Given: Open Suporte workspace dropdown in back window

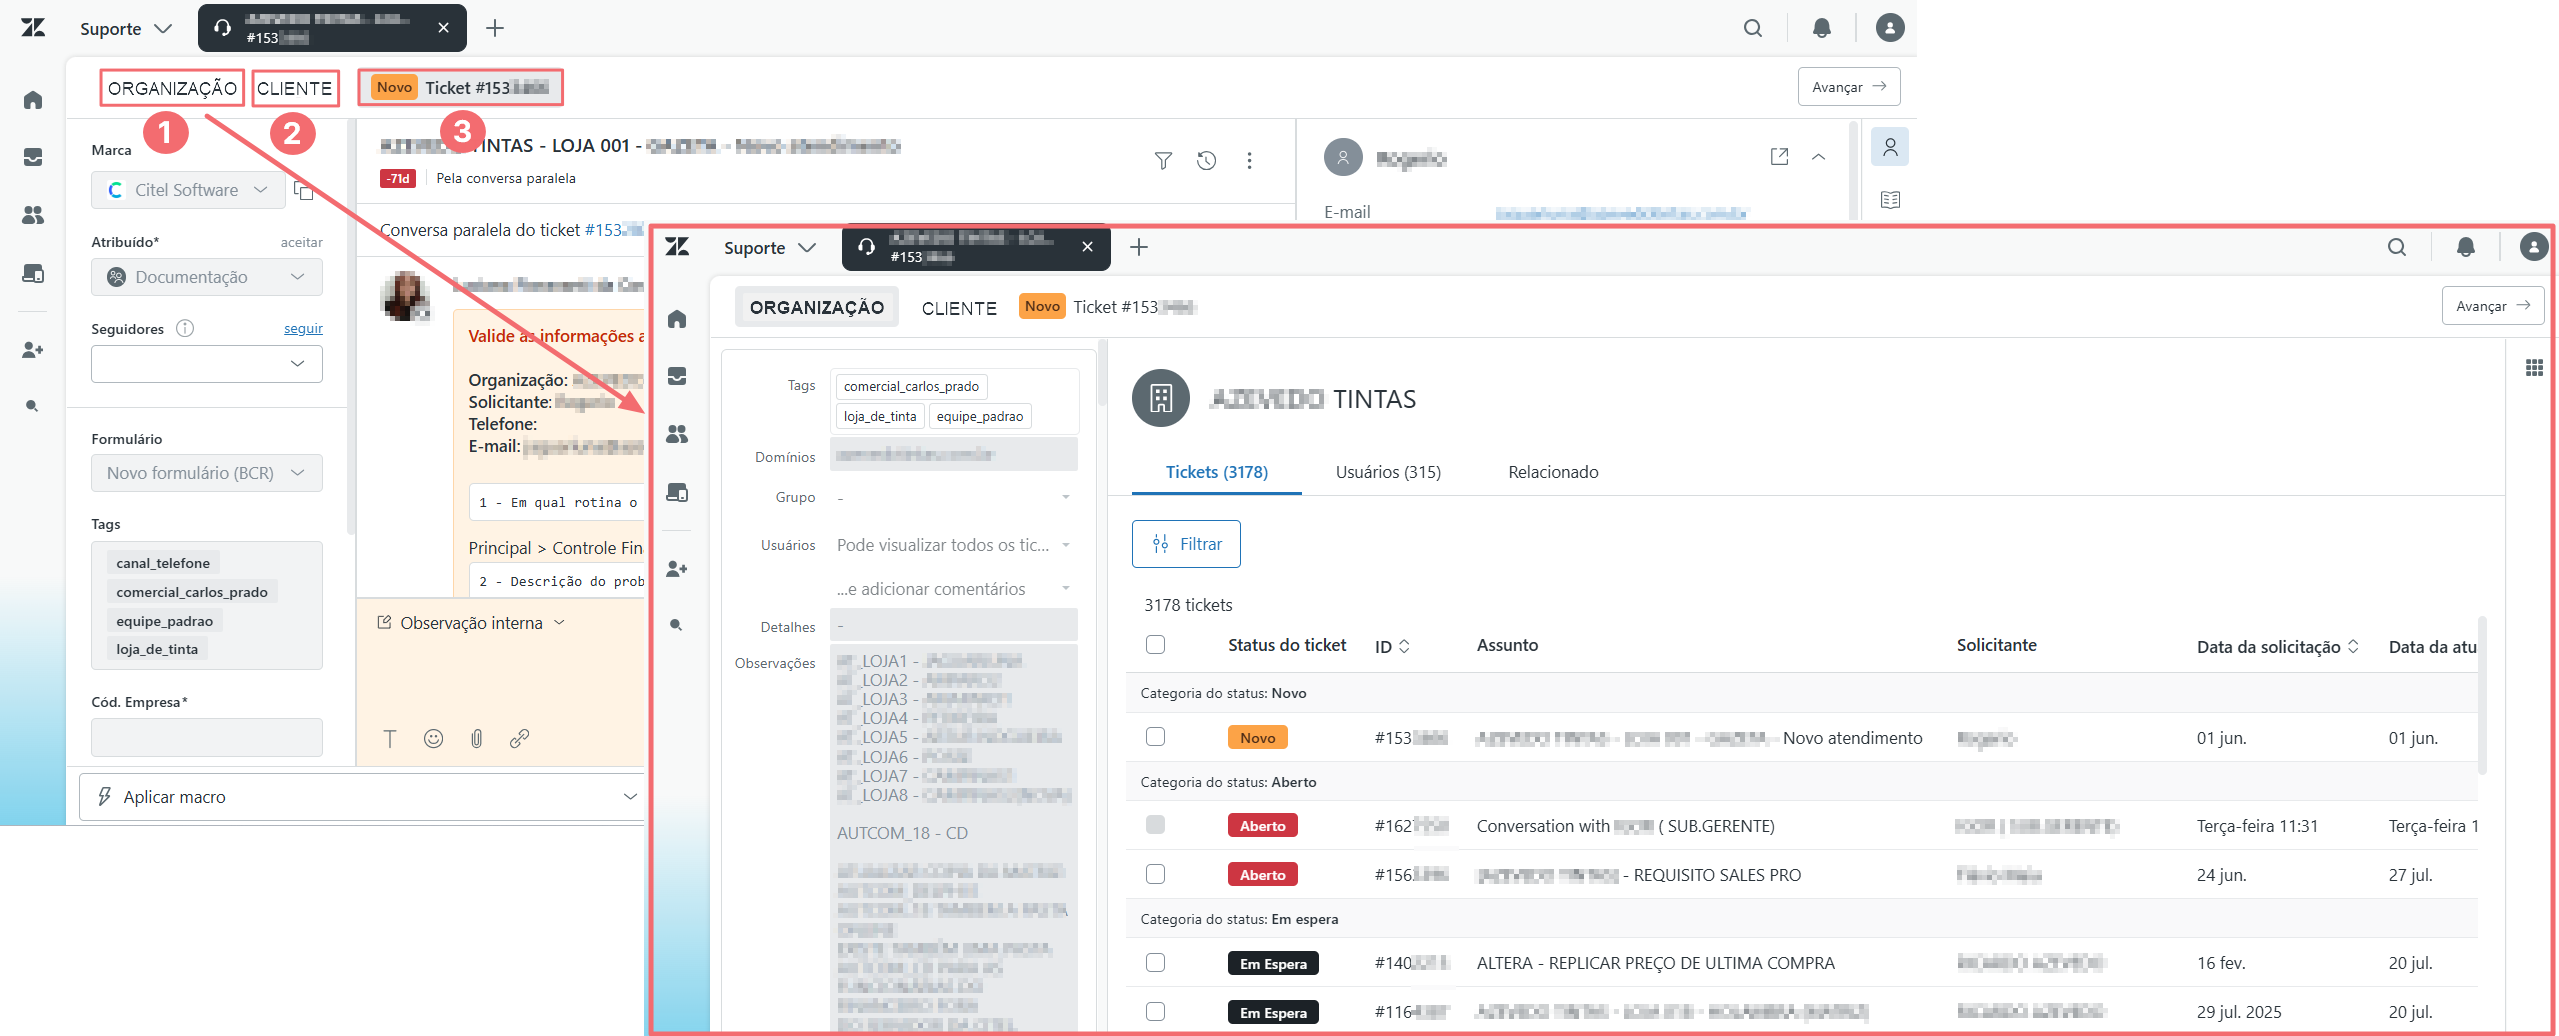Looking at the screenshot, I should coord(127,29).
